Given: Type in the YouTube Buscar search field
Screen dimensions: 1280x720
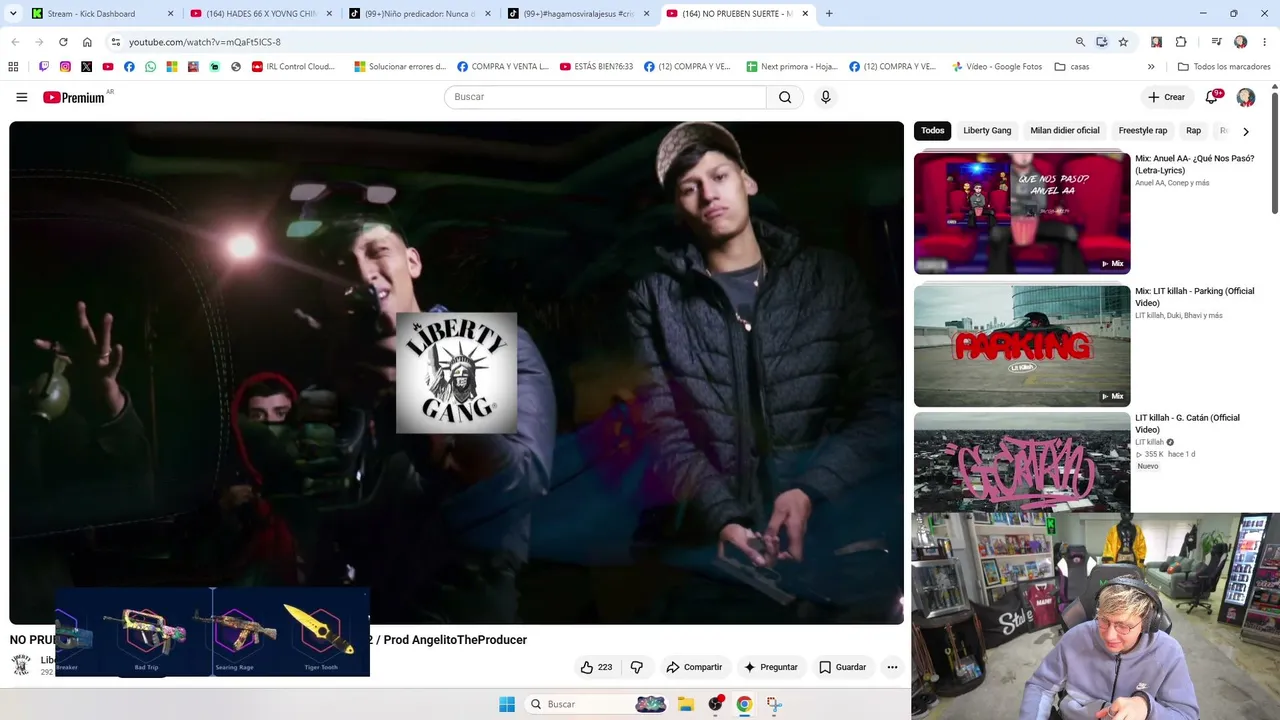Looking at the screenshot, I should [x=605, y=97].
